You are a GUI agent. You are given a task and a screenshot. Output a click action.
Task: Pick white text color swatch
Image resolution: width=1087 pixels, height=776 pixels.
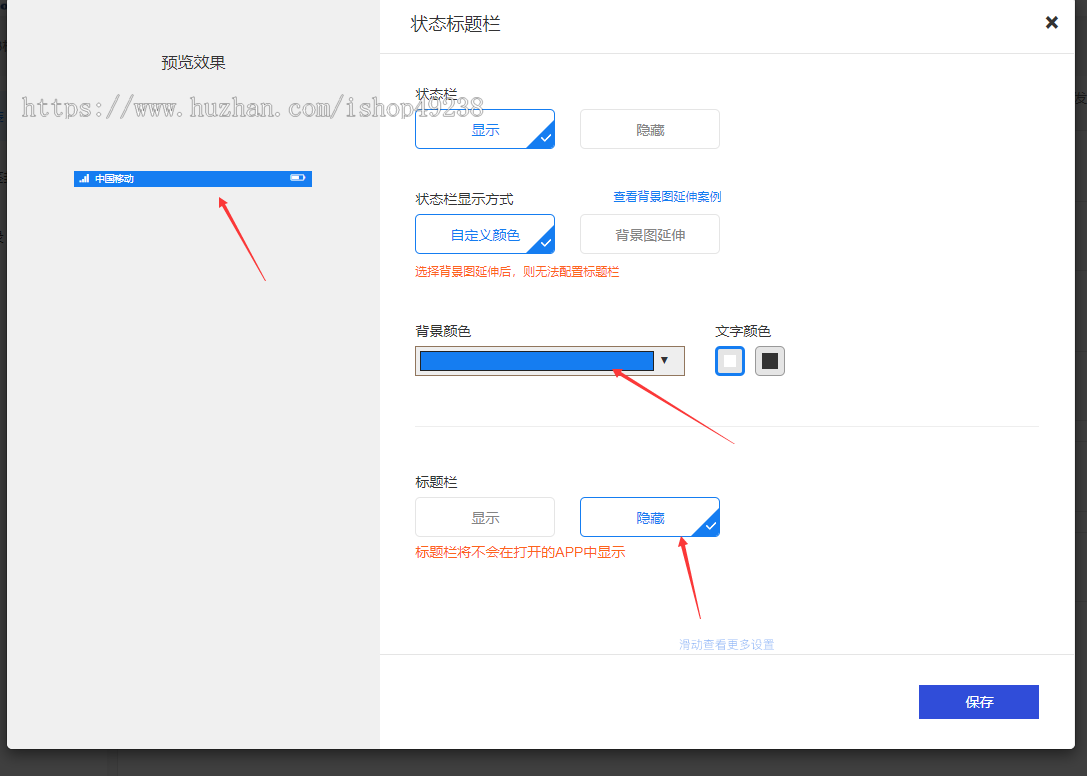tap(729, 361)
